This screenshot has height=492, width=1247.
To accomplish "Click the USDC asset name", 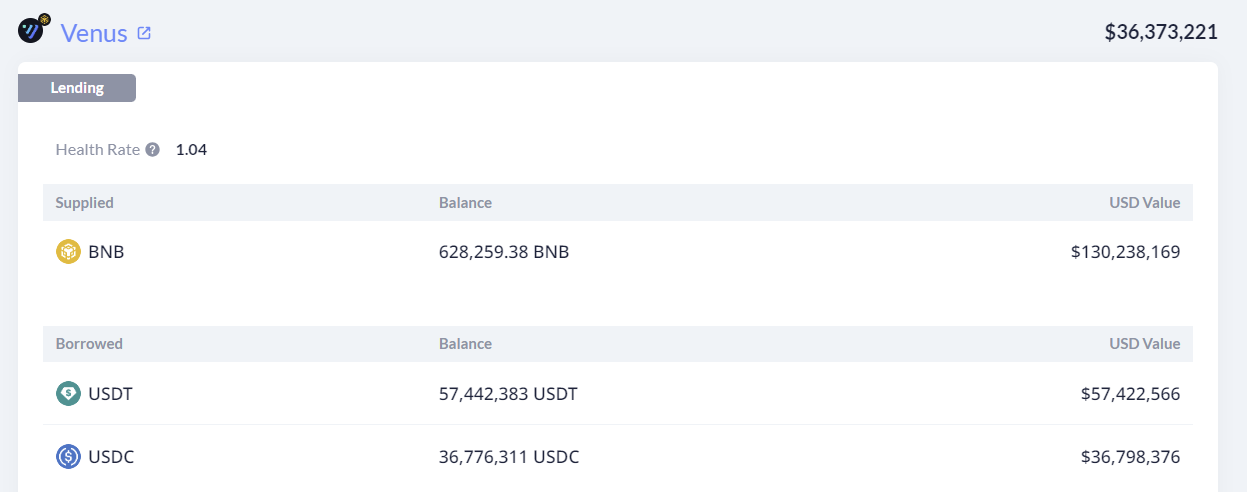I will (x=111, y=457).
